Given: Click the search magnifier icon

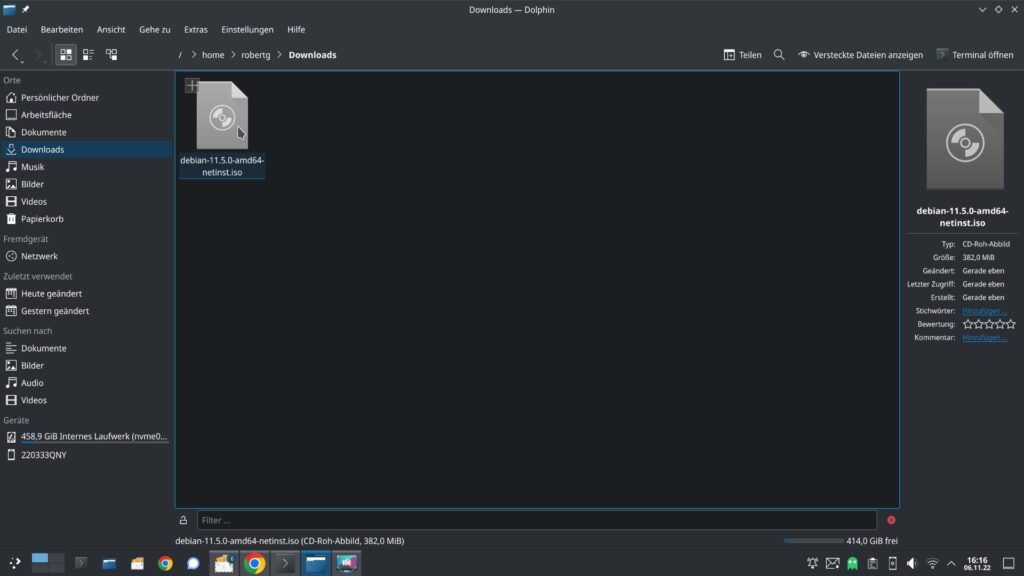Looking at the screenshot, I should click(x=779, y=55).
